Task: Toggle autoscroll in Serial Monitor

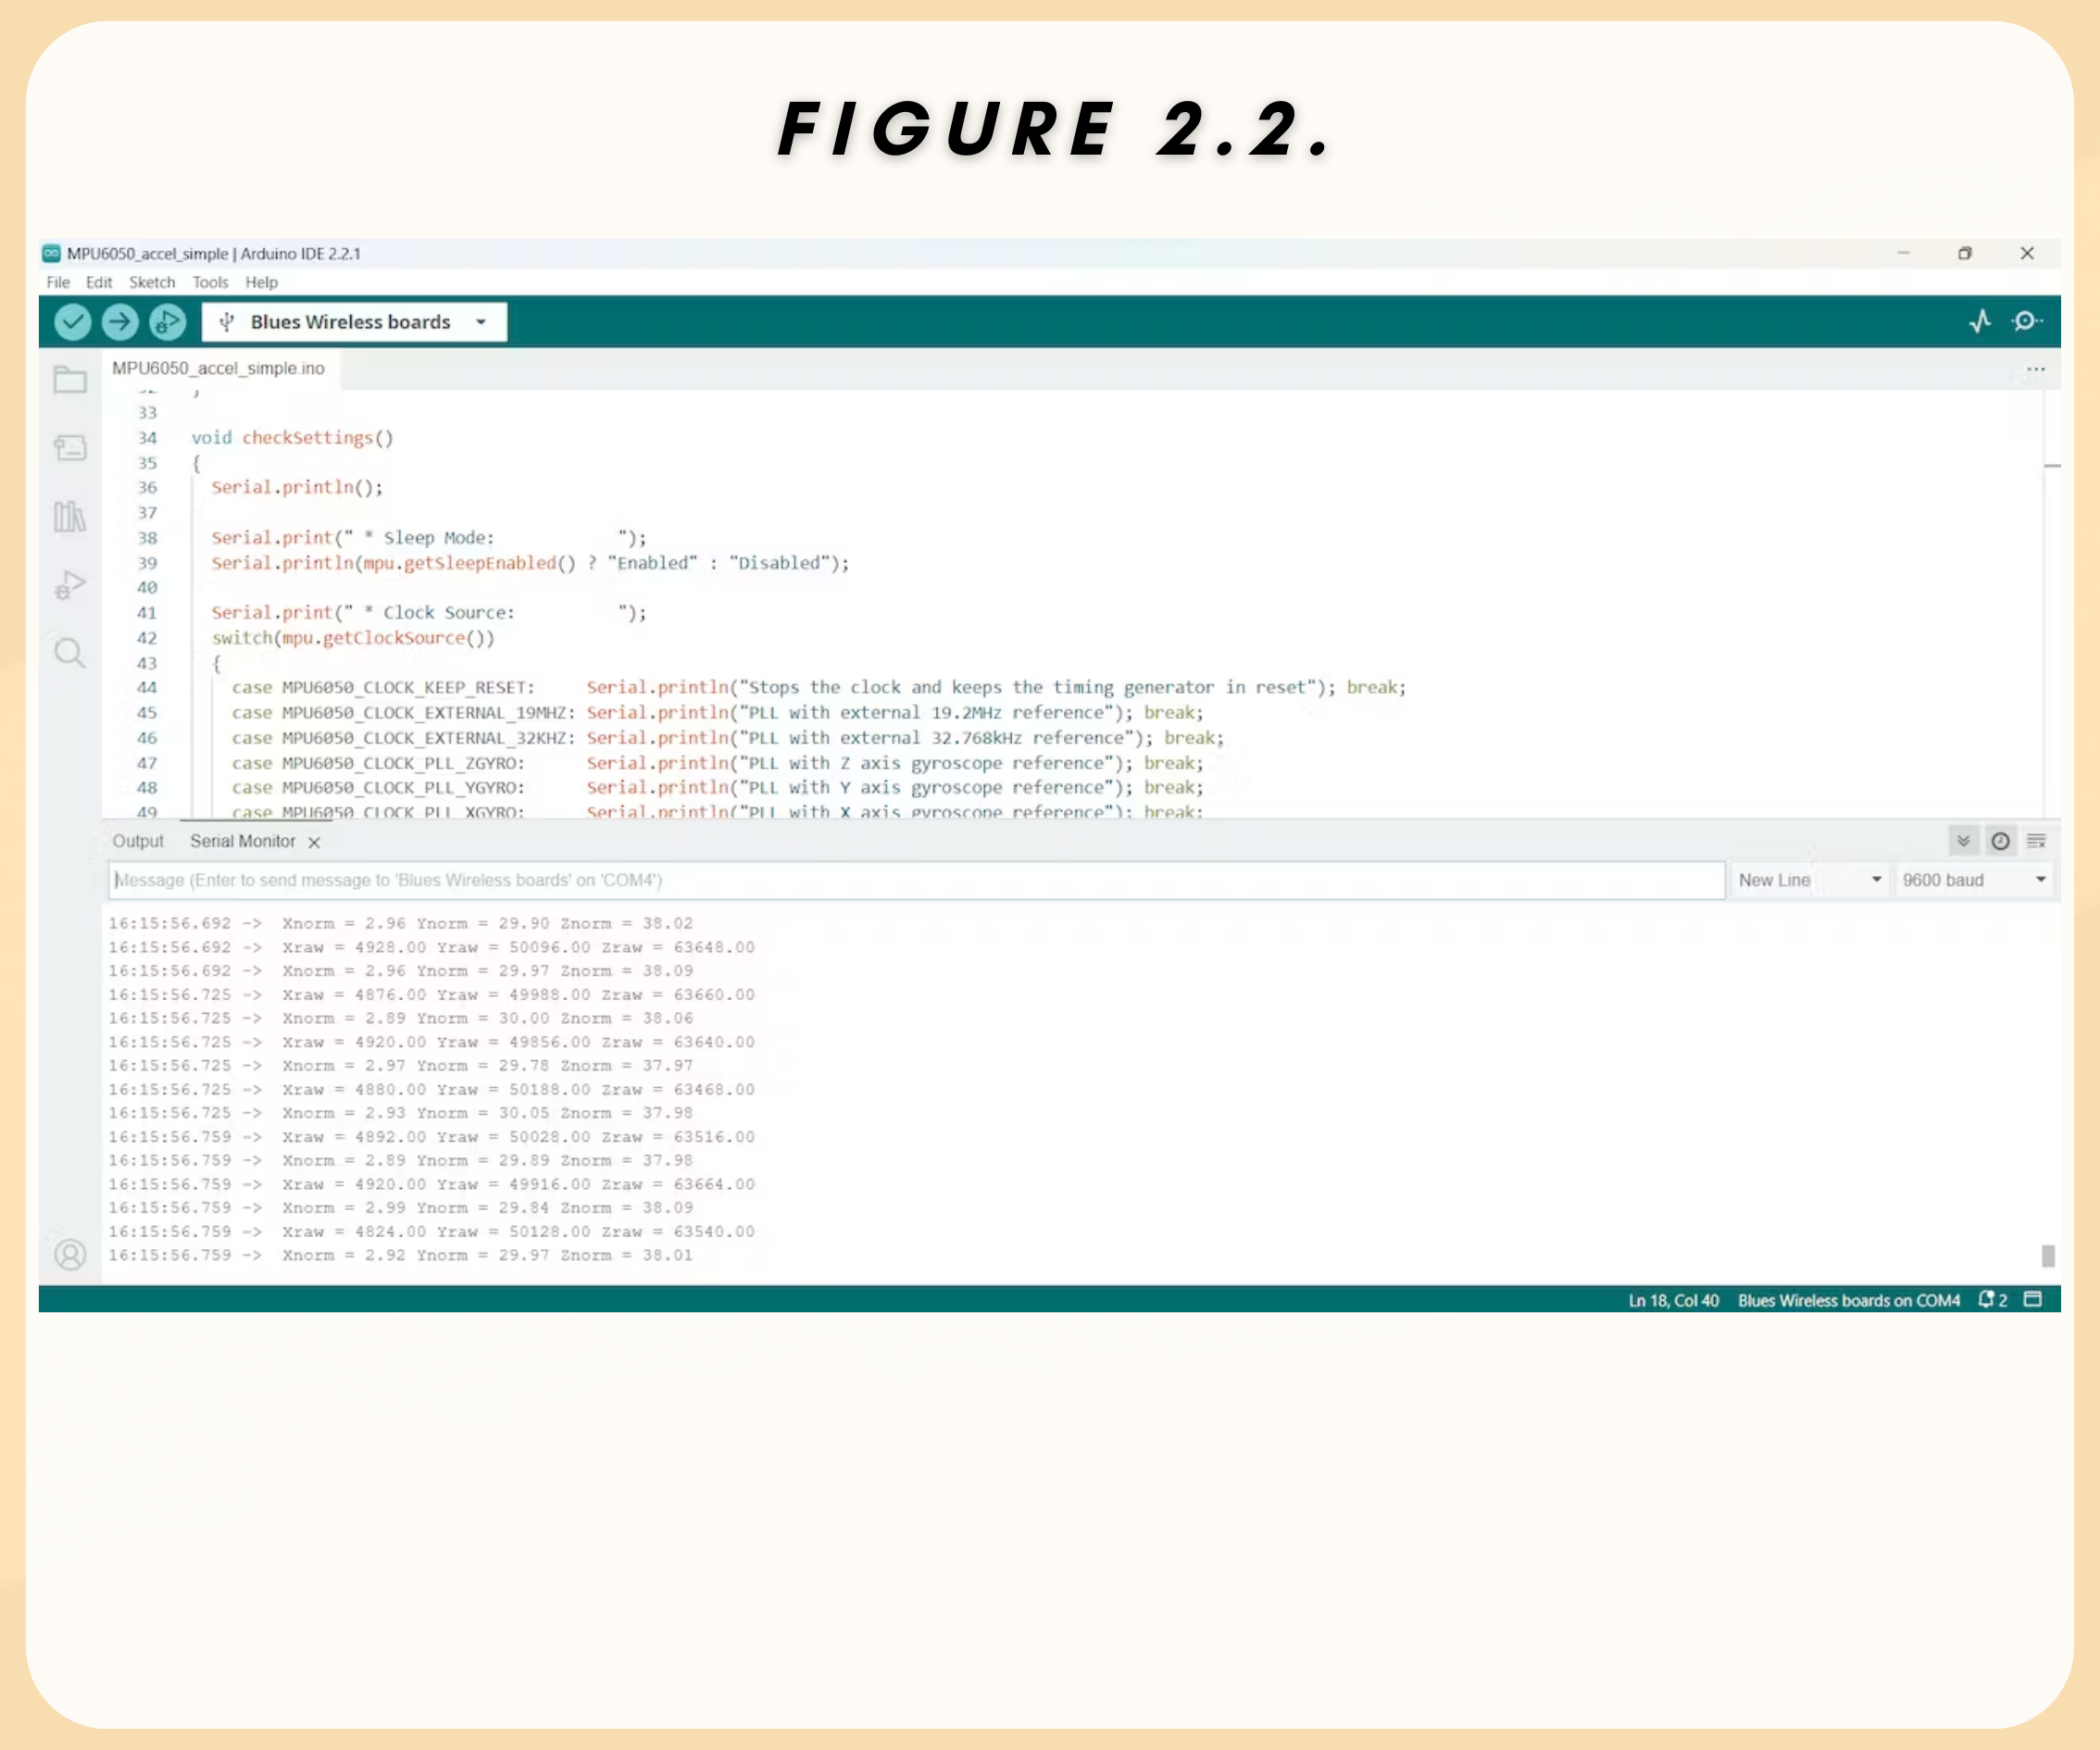Action: pos(1963,841)
